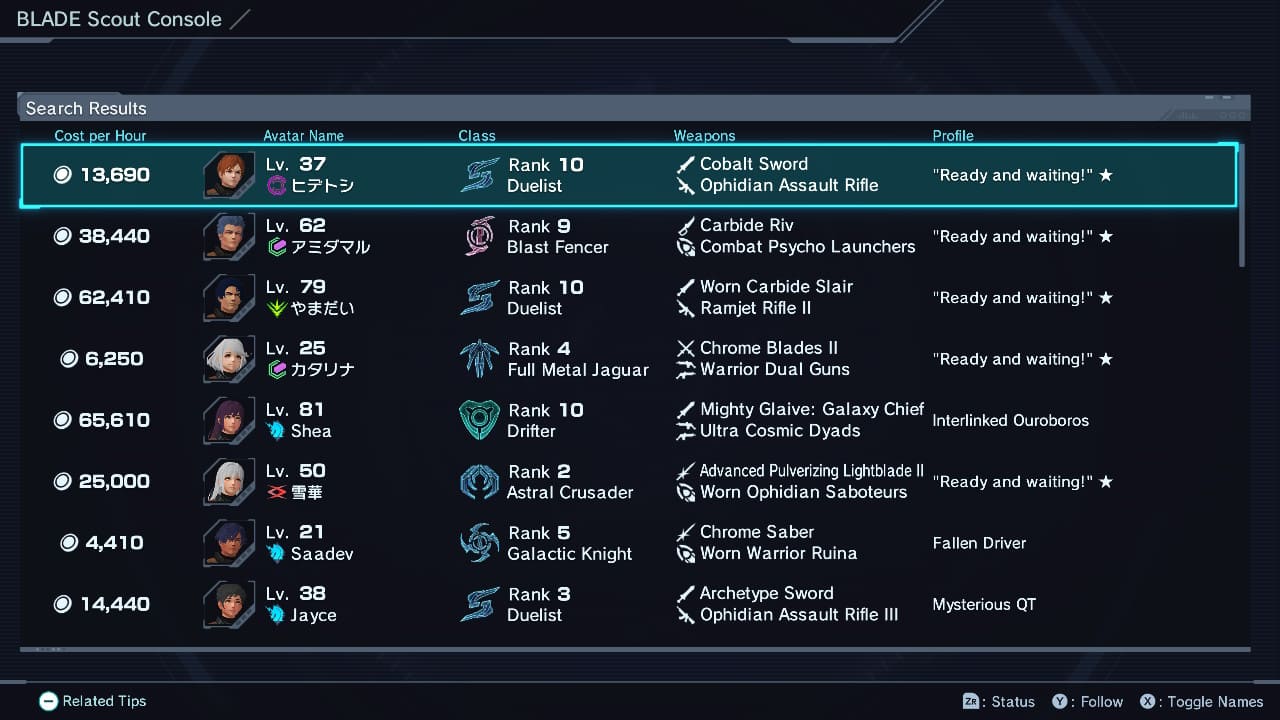
Task: Click the division icon next to Shea
Action: tap(277, 431)
